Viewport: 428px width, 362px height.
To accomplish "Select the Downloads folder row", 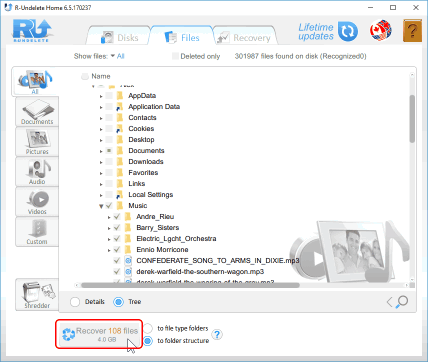I will pyautogui.click(x=146, y=162).
